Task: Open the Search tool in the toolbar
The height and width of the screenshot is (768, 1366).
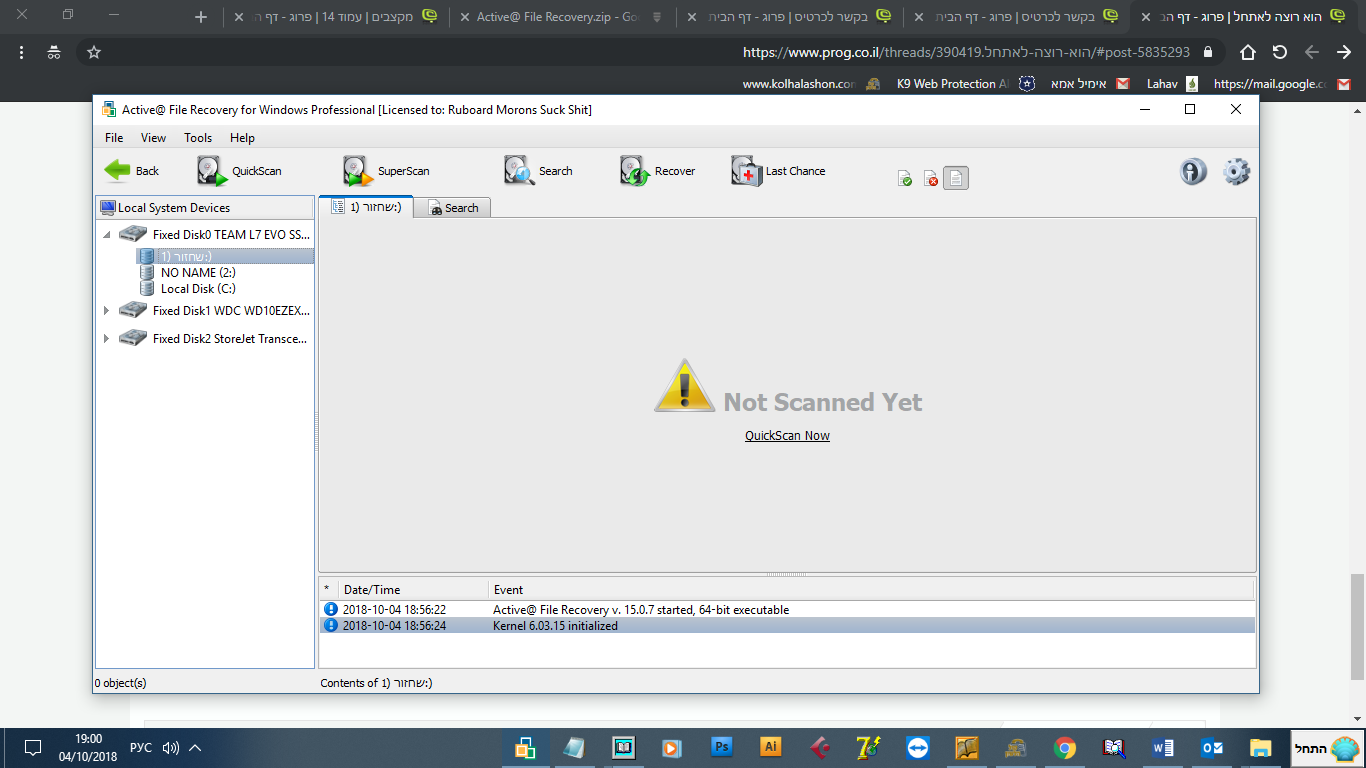Action: [x=538, y=171]
